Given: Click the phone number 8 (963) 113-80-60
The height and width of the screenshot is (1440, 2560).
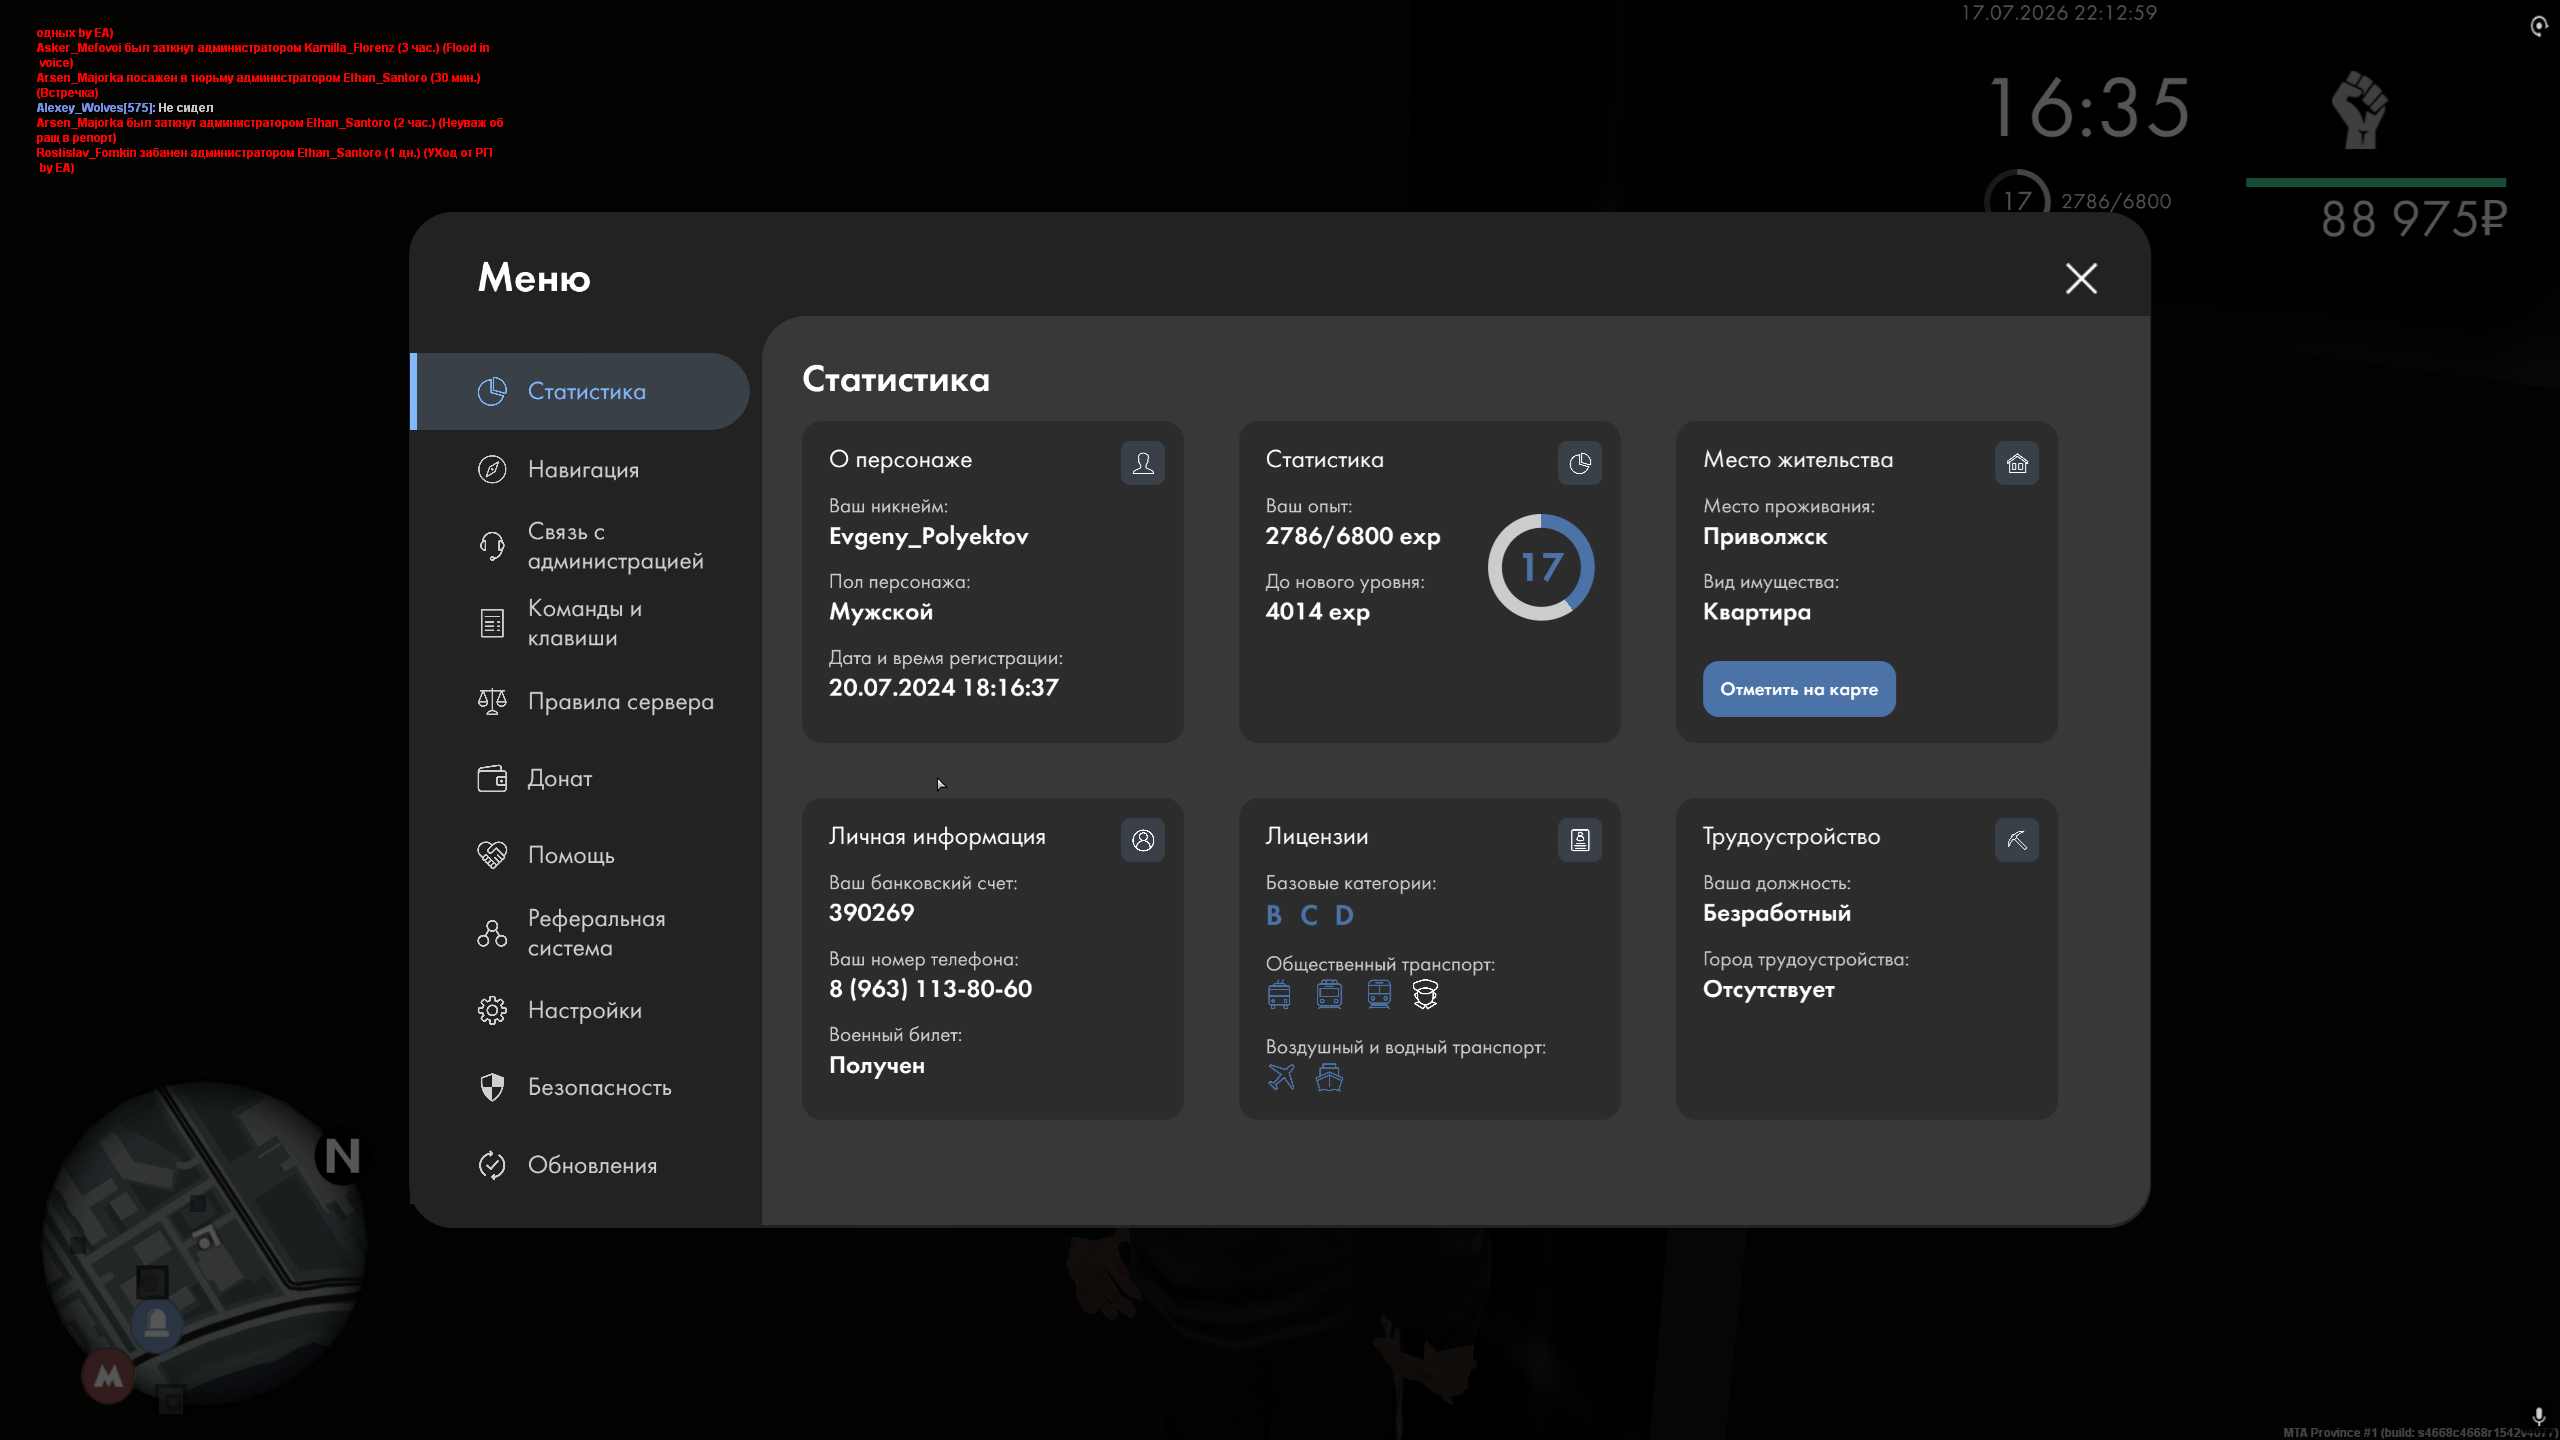Looking at the screenshot, I should (x=930, y=989).
